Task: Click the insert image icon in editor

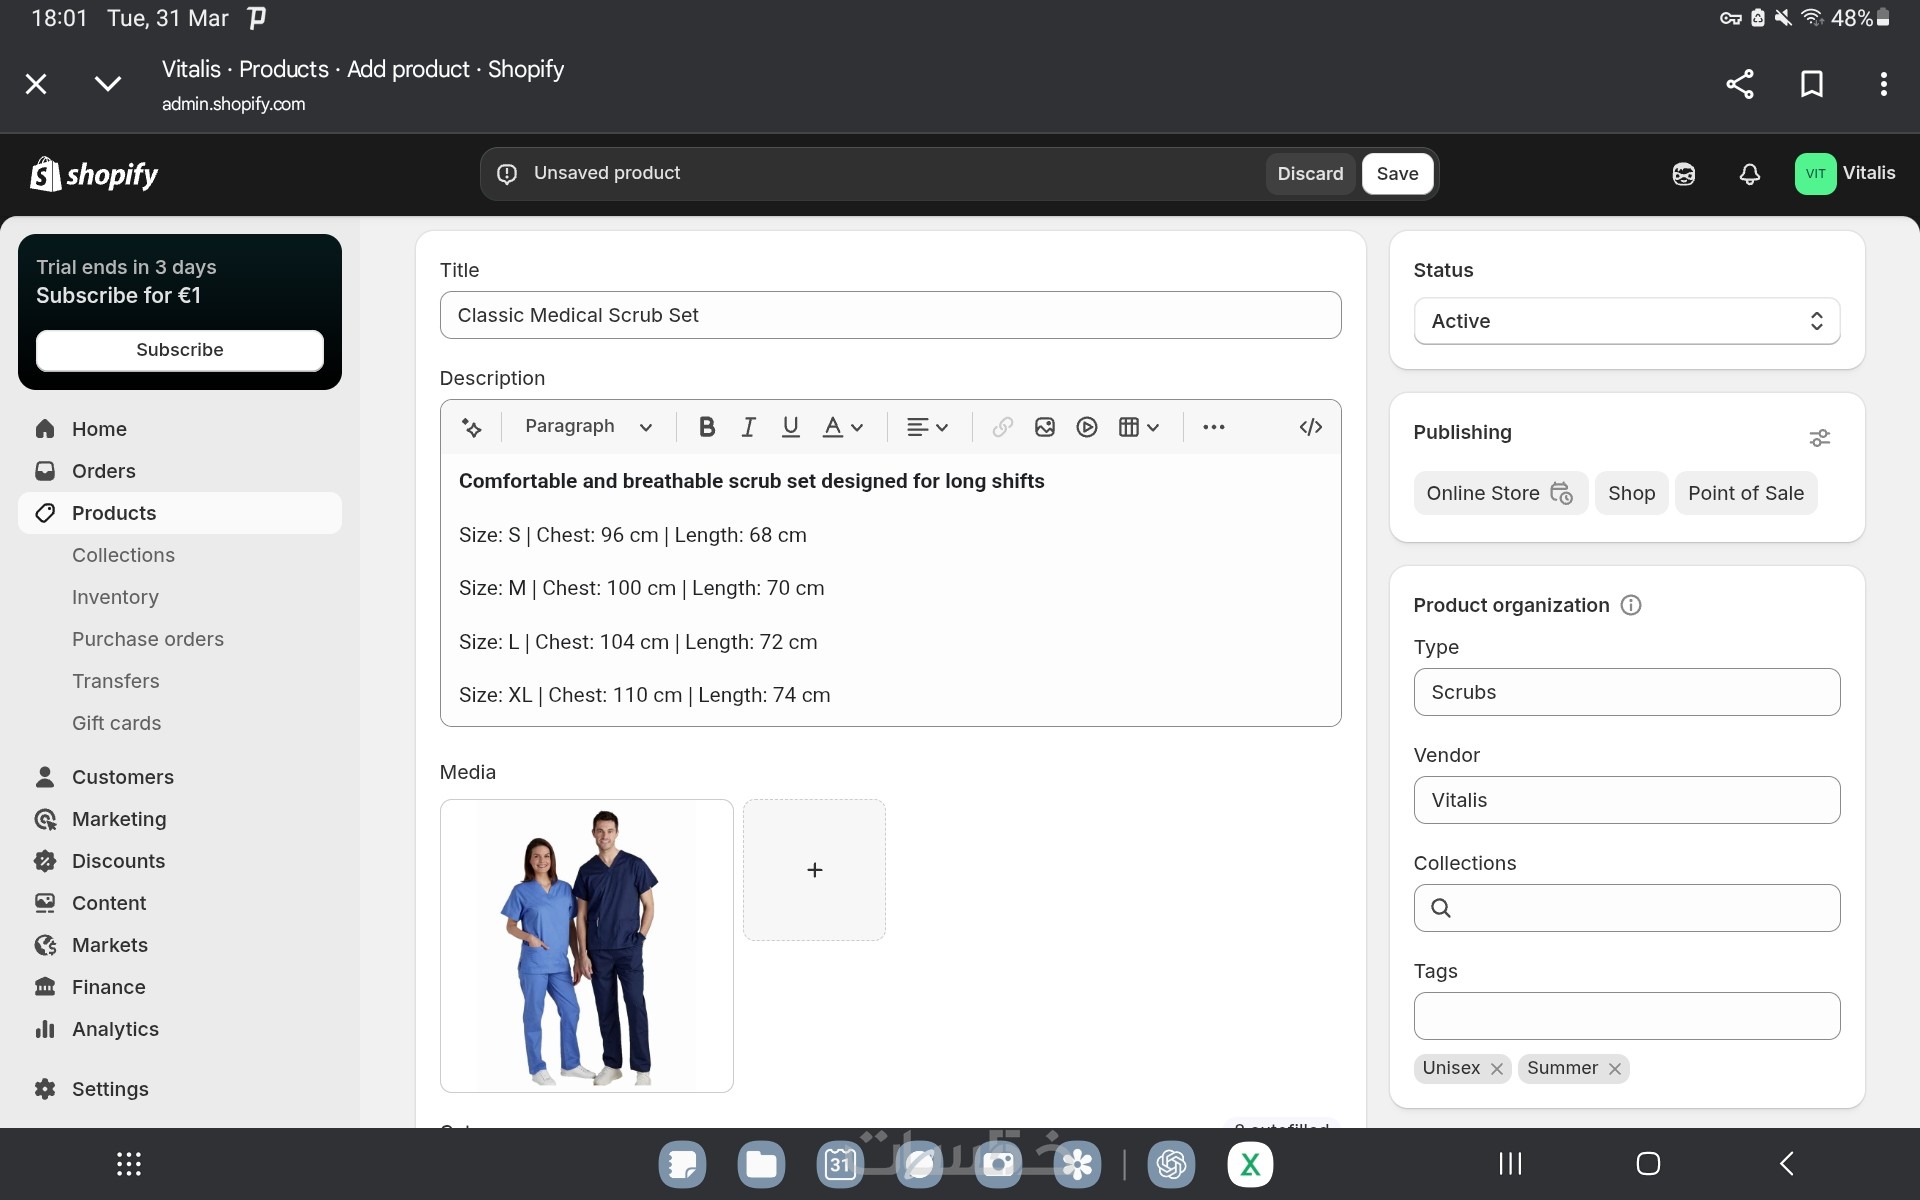Action: click(x=1044, y=427)
